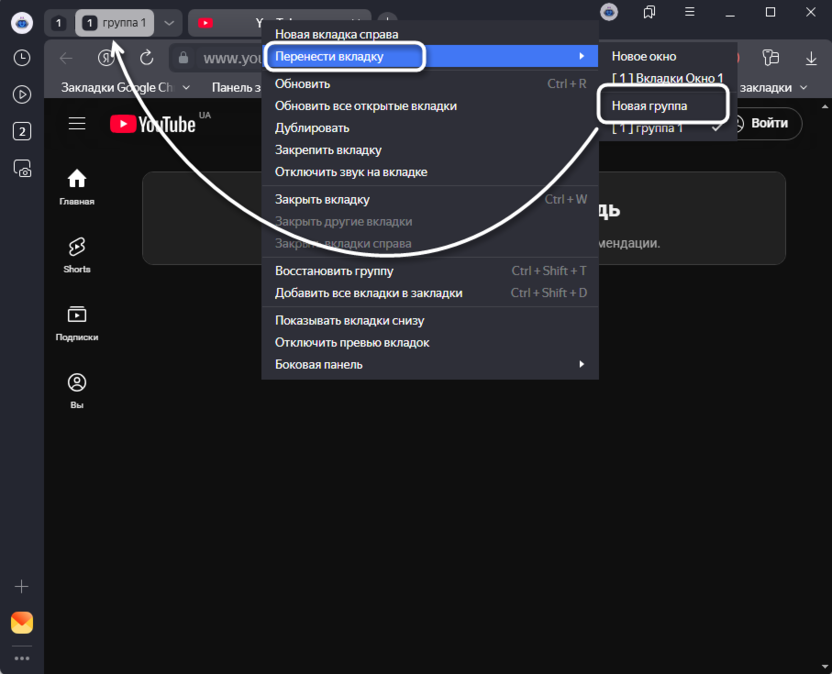Select 'Отключить звук на вкладке'
Viewport: 832px width, 674px height.
tap(430, 172)
